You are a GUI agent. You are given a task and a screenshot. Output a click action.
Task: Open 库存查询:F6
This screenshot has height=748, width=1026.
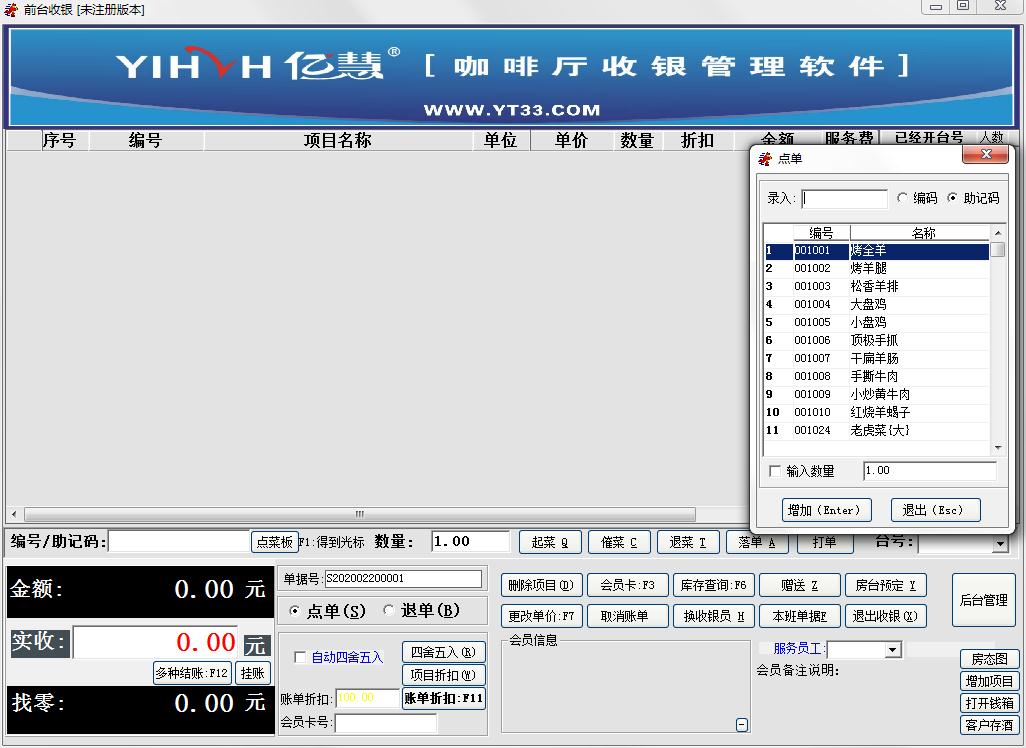pyautogui.click(x=713, y=585)
